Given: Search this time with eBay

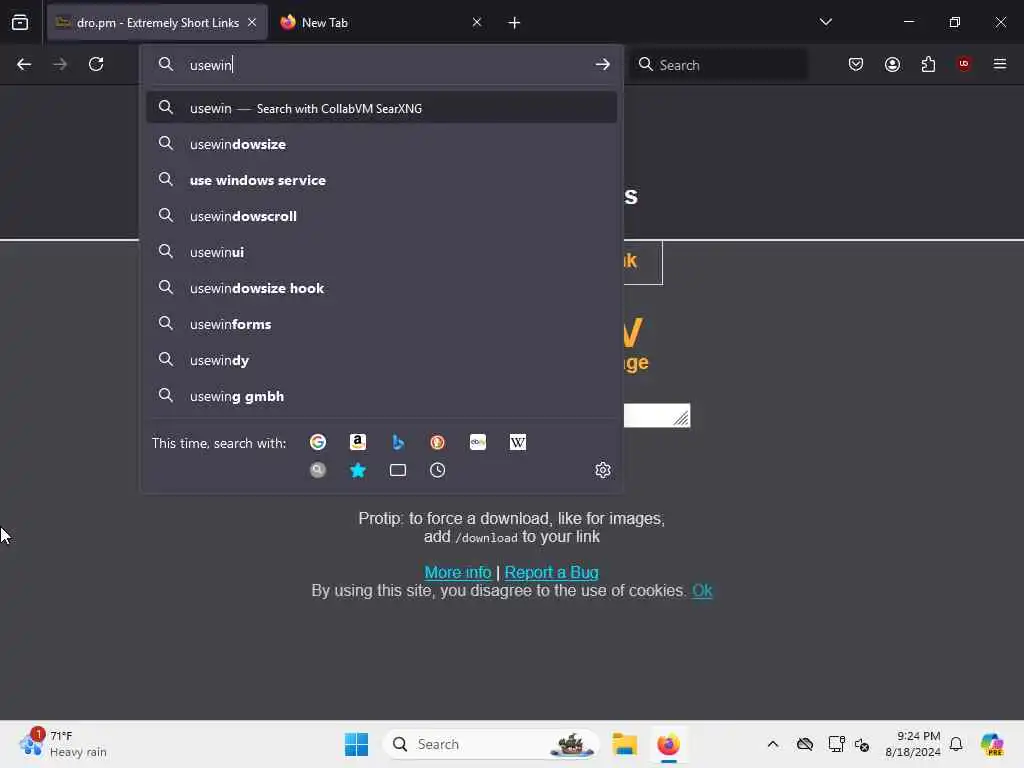Looking at the screenshot, I should click(x=478, y=442).
